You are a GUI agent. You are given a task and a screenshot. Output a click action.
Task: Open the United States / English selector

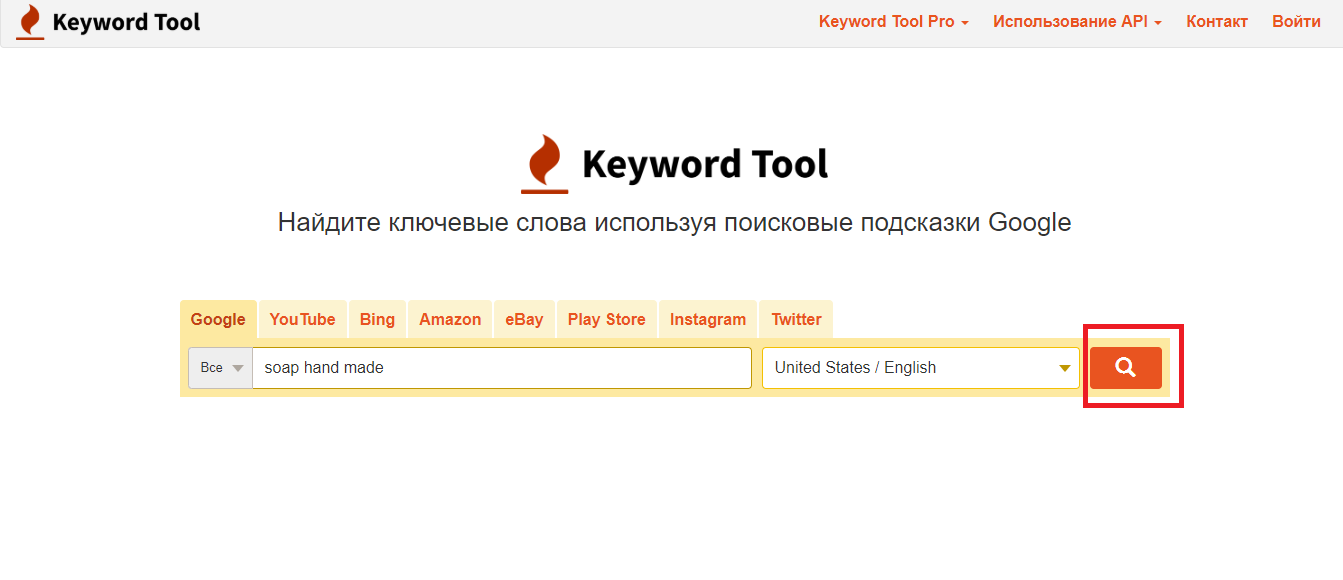(921, 368)
